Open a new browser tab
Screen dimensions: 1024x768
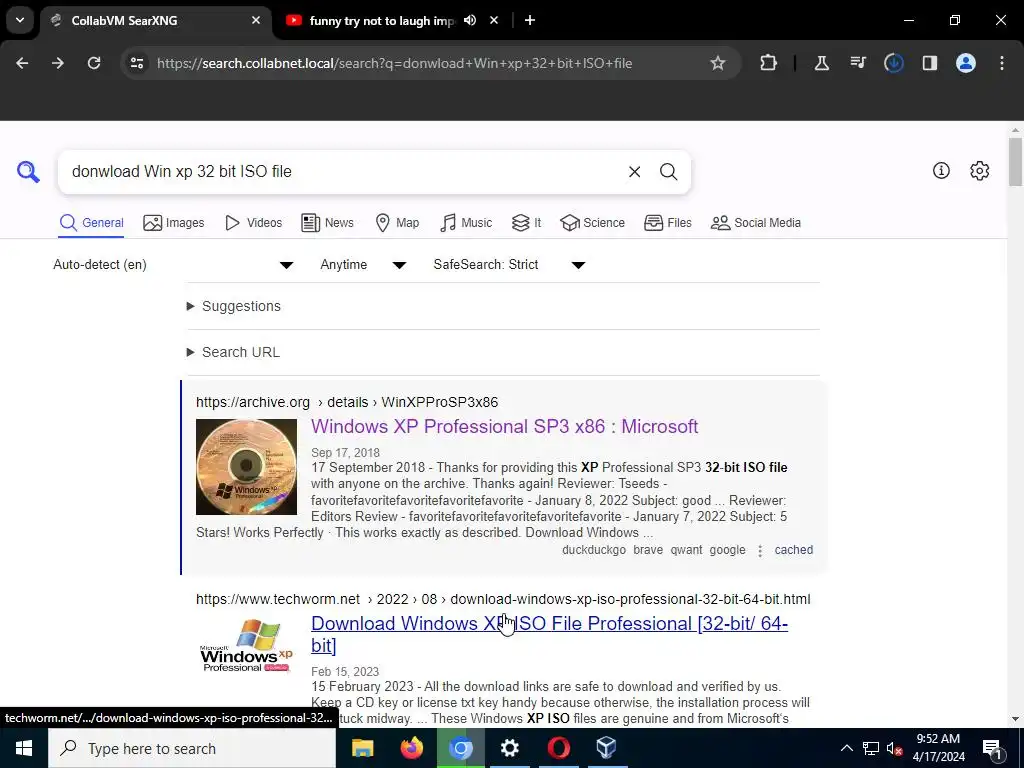pos(530,20)
